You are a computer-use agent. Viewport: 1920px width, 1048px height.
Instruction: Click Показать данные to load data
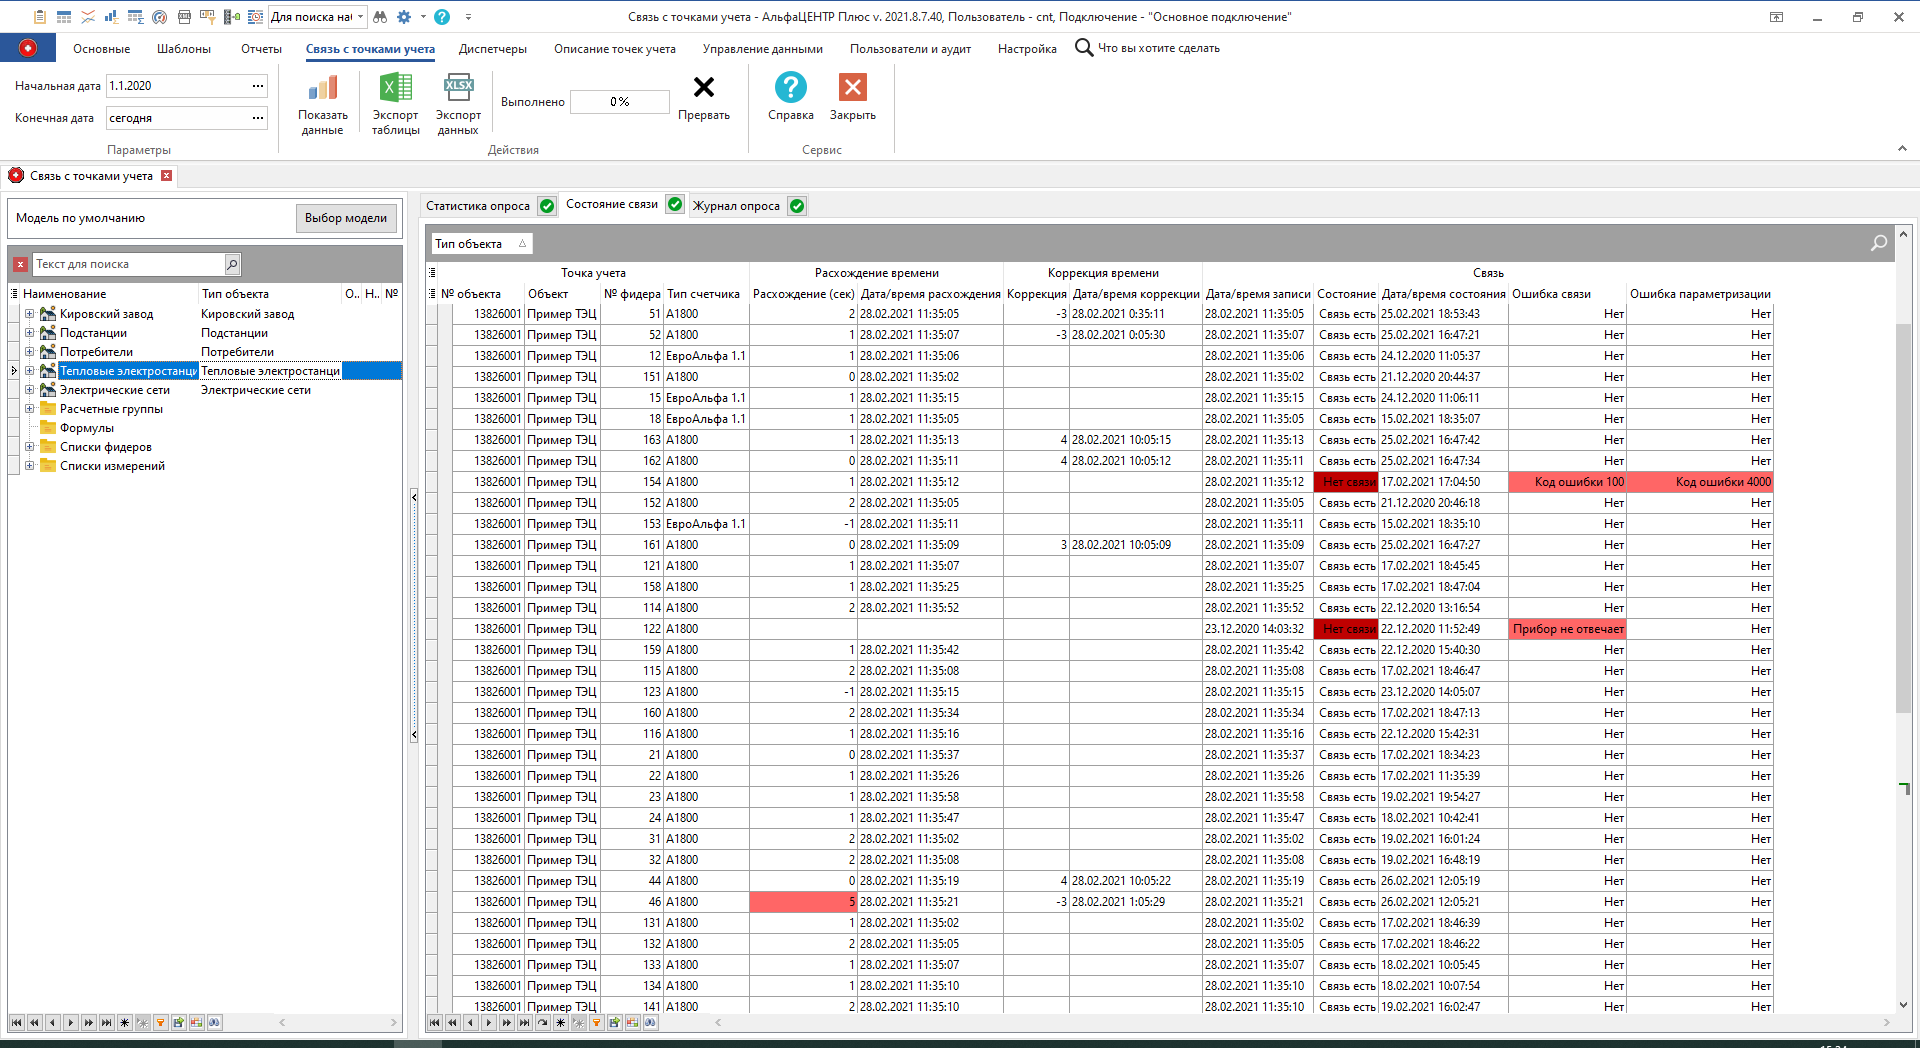click(322, 100)
